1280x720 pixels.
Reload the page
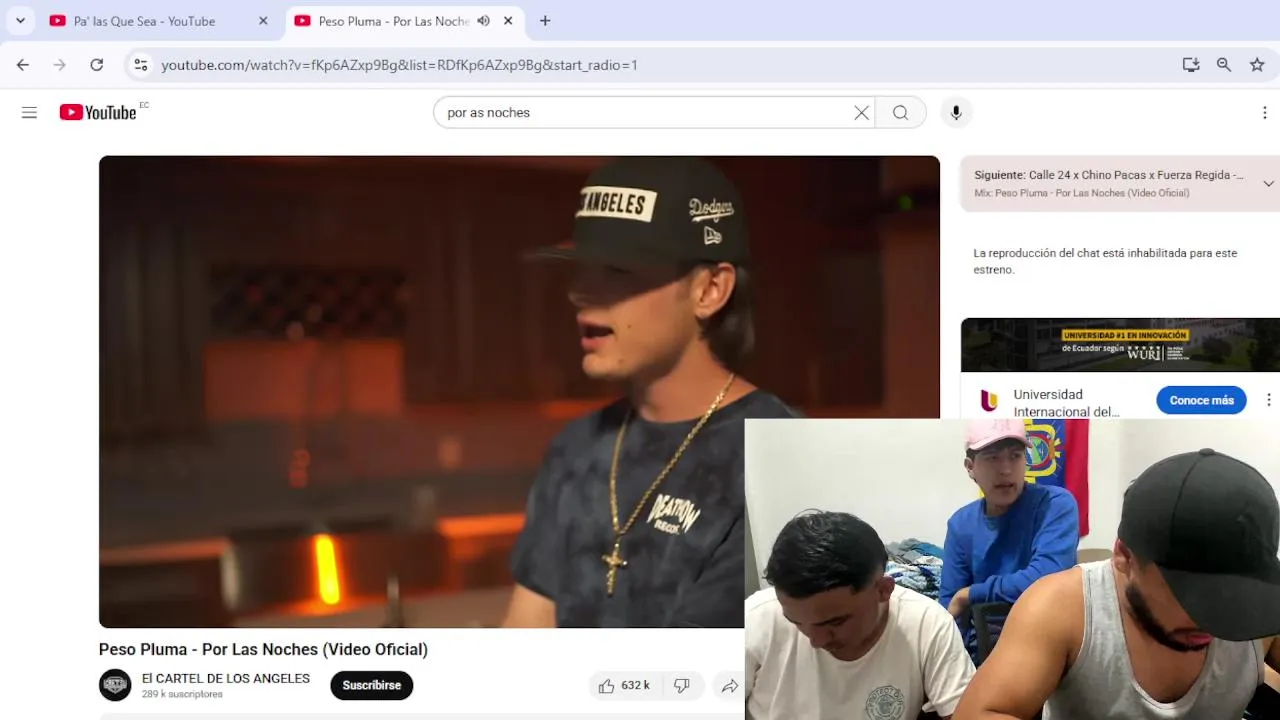pyautogui.click(x=97, y=65)
